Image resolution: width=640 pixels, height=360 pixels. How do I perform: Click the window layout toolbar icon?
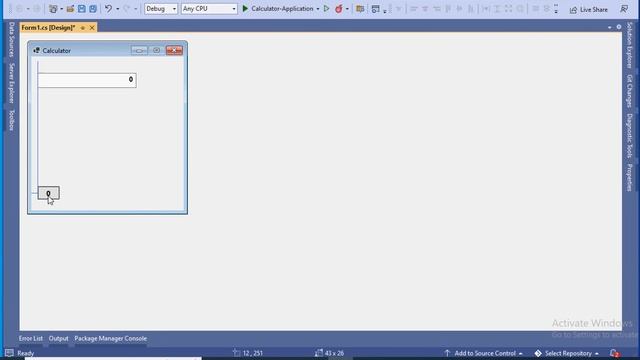[x=376, y=9]
